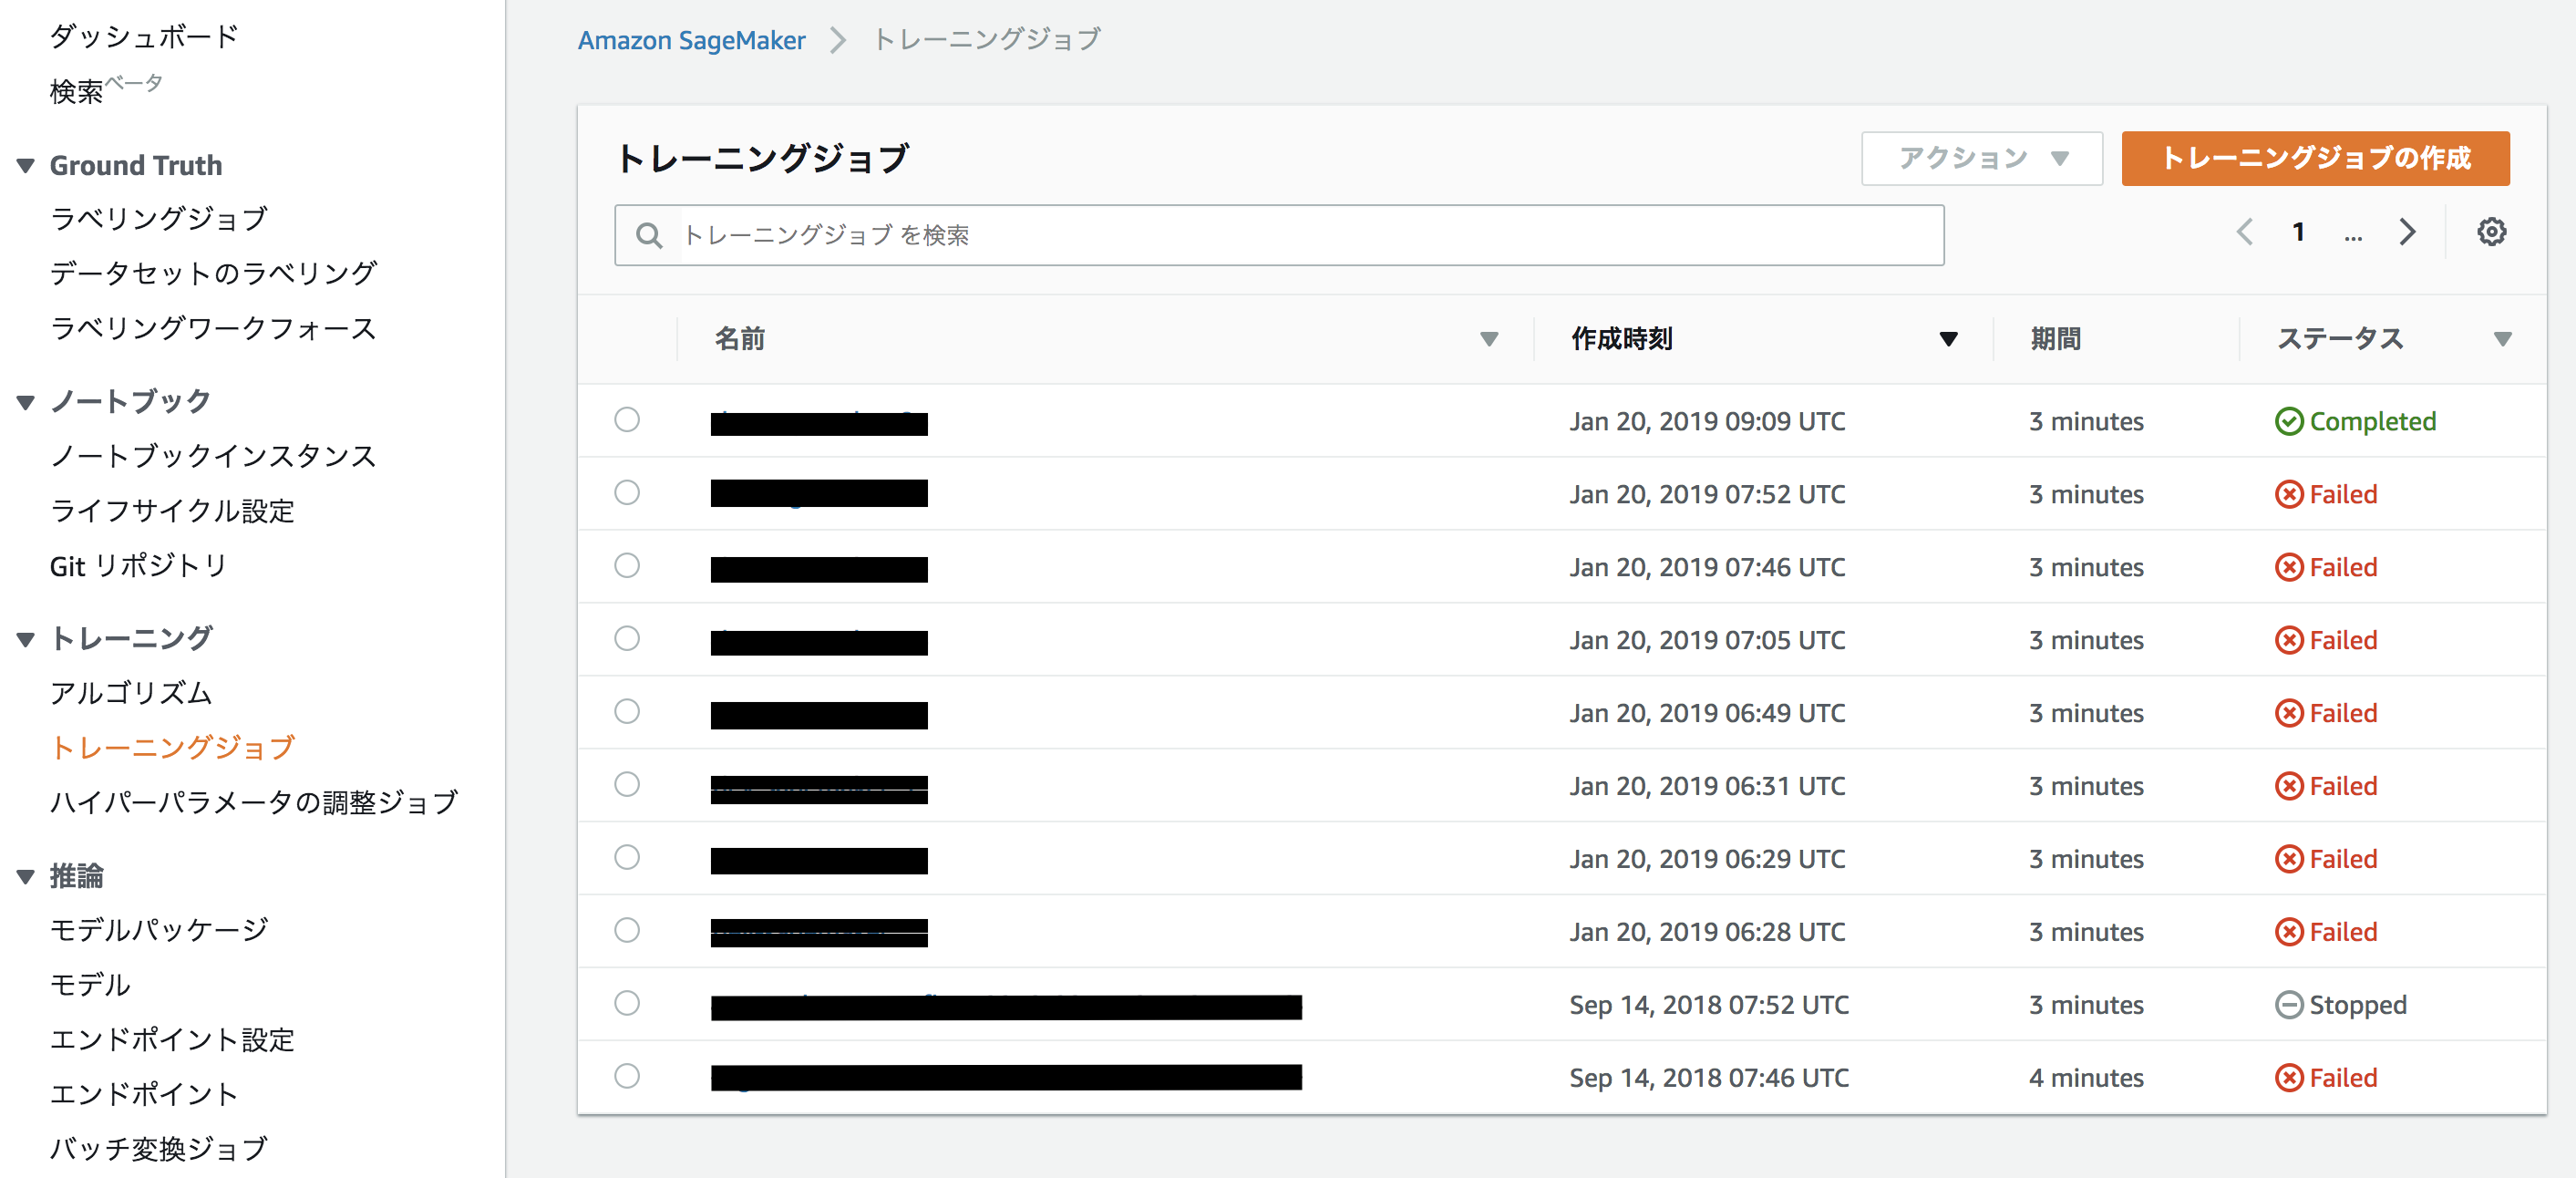Click the 期間 column header
This screenshot has width=2576, height=1178.
coord(2055,339)
